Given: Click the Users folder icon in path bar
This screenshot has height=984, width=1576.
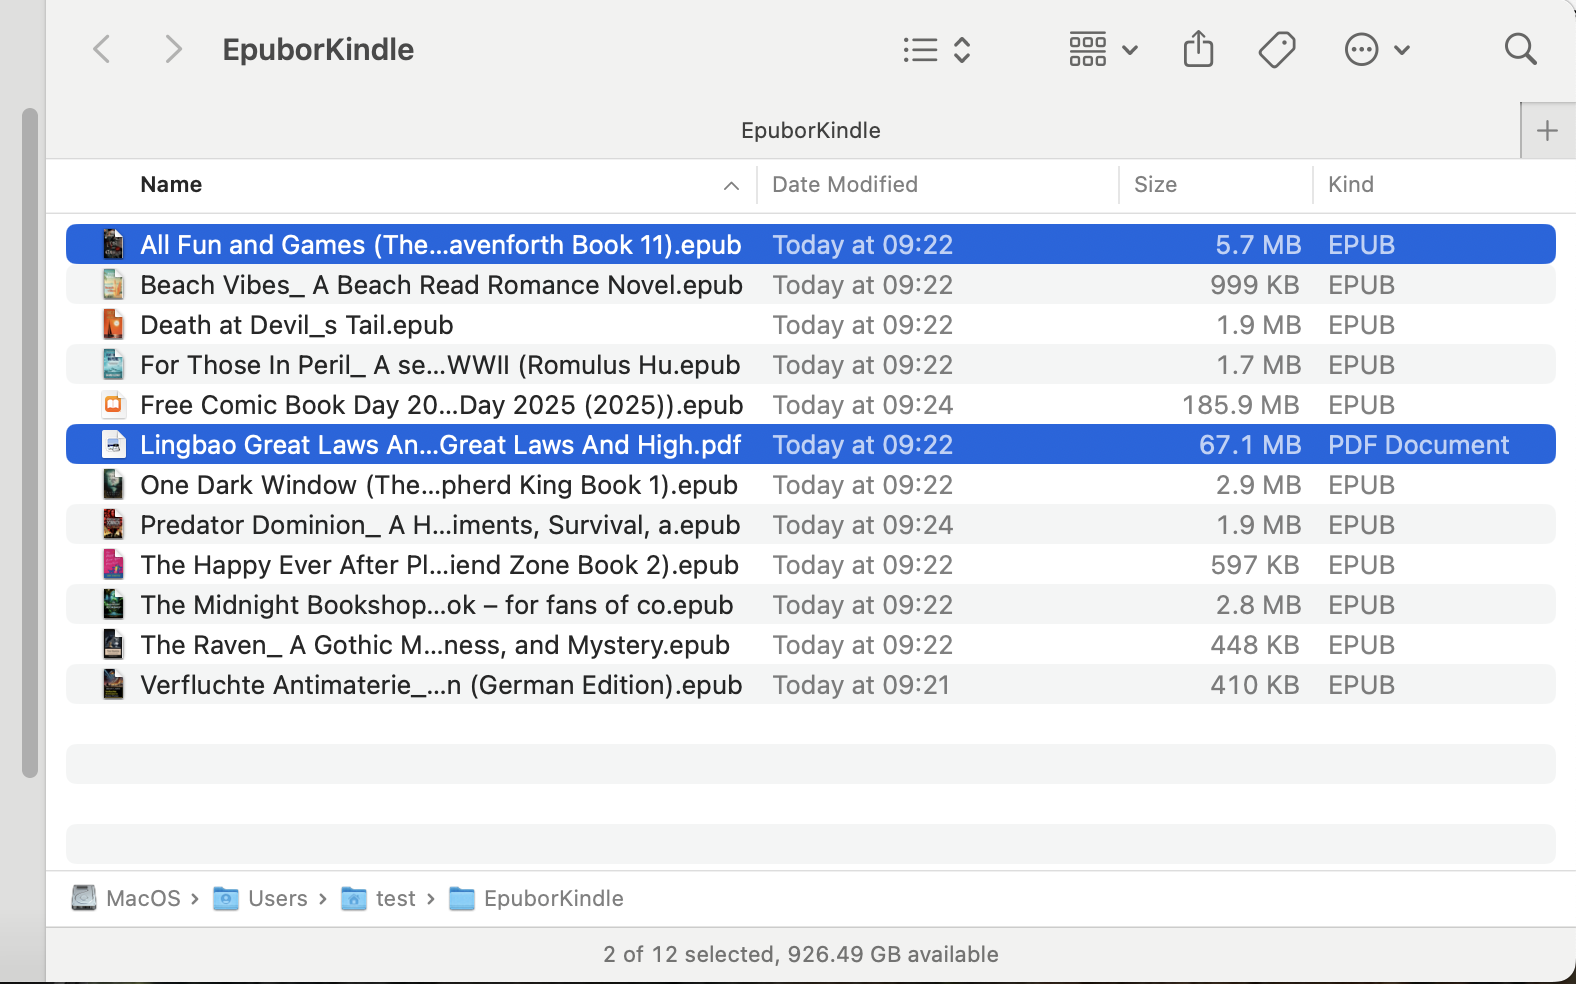Looking at the screenshot, I should (226, 898).
